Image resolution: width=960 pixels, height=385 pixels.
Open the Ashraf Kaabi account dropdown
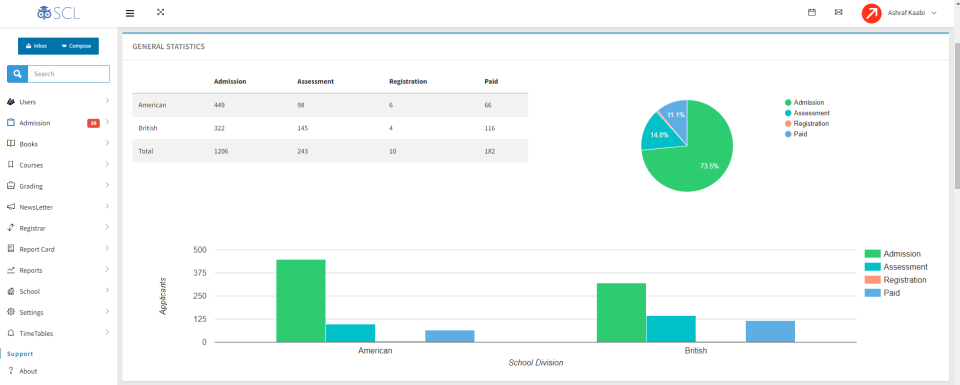click(x=912, y=13)
